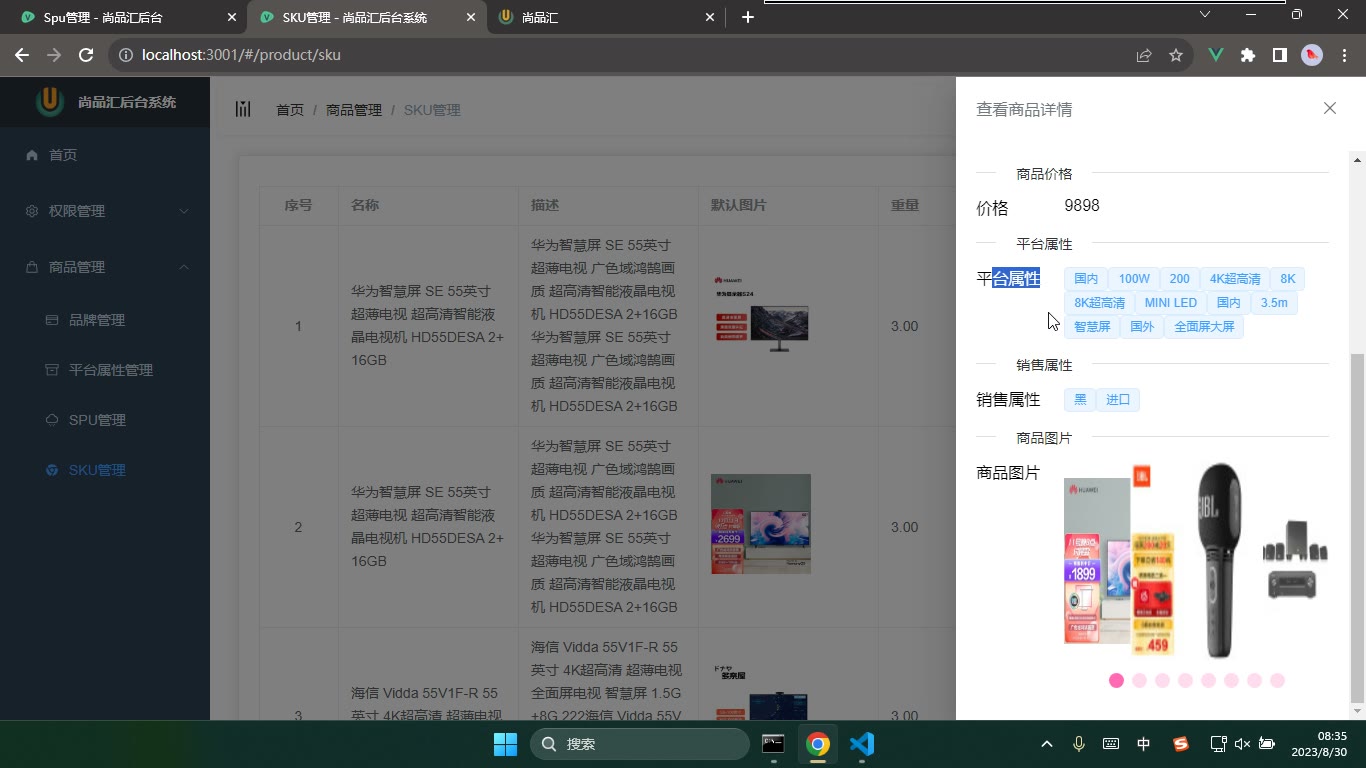
Task: Click the 进口 sale attribute tag
Action: click(x=1118, y=400)
